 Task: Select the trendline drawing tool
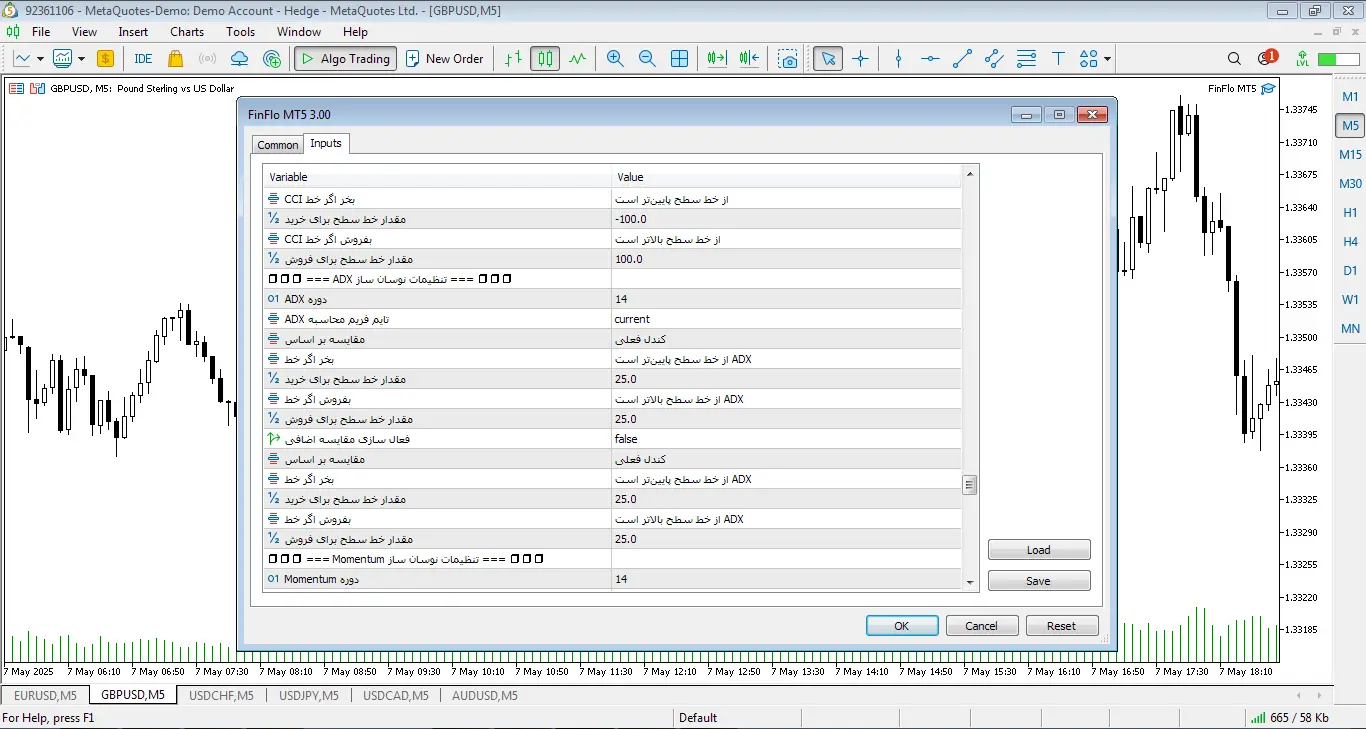[962, 59]
